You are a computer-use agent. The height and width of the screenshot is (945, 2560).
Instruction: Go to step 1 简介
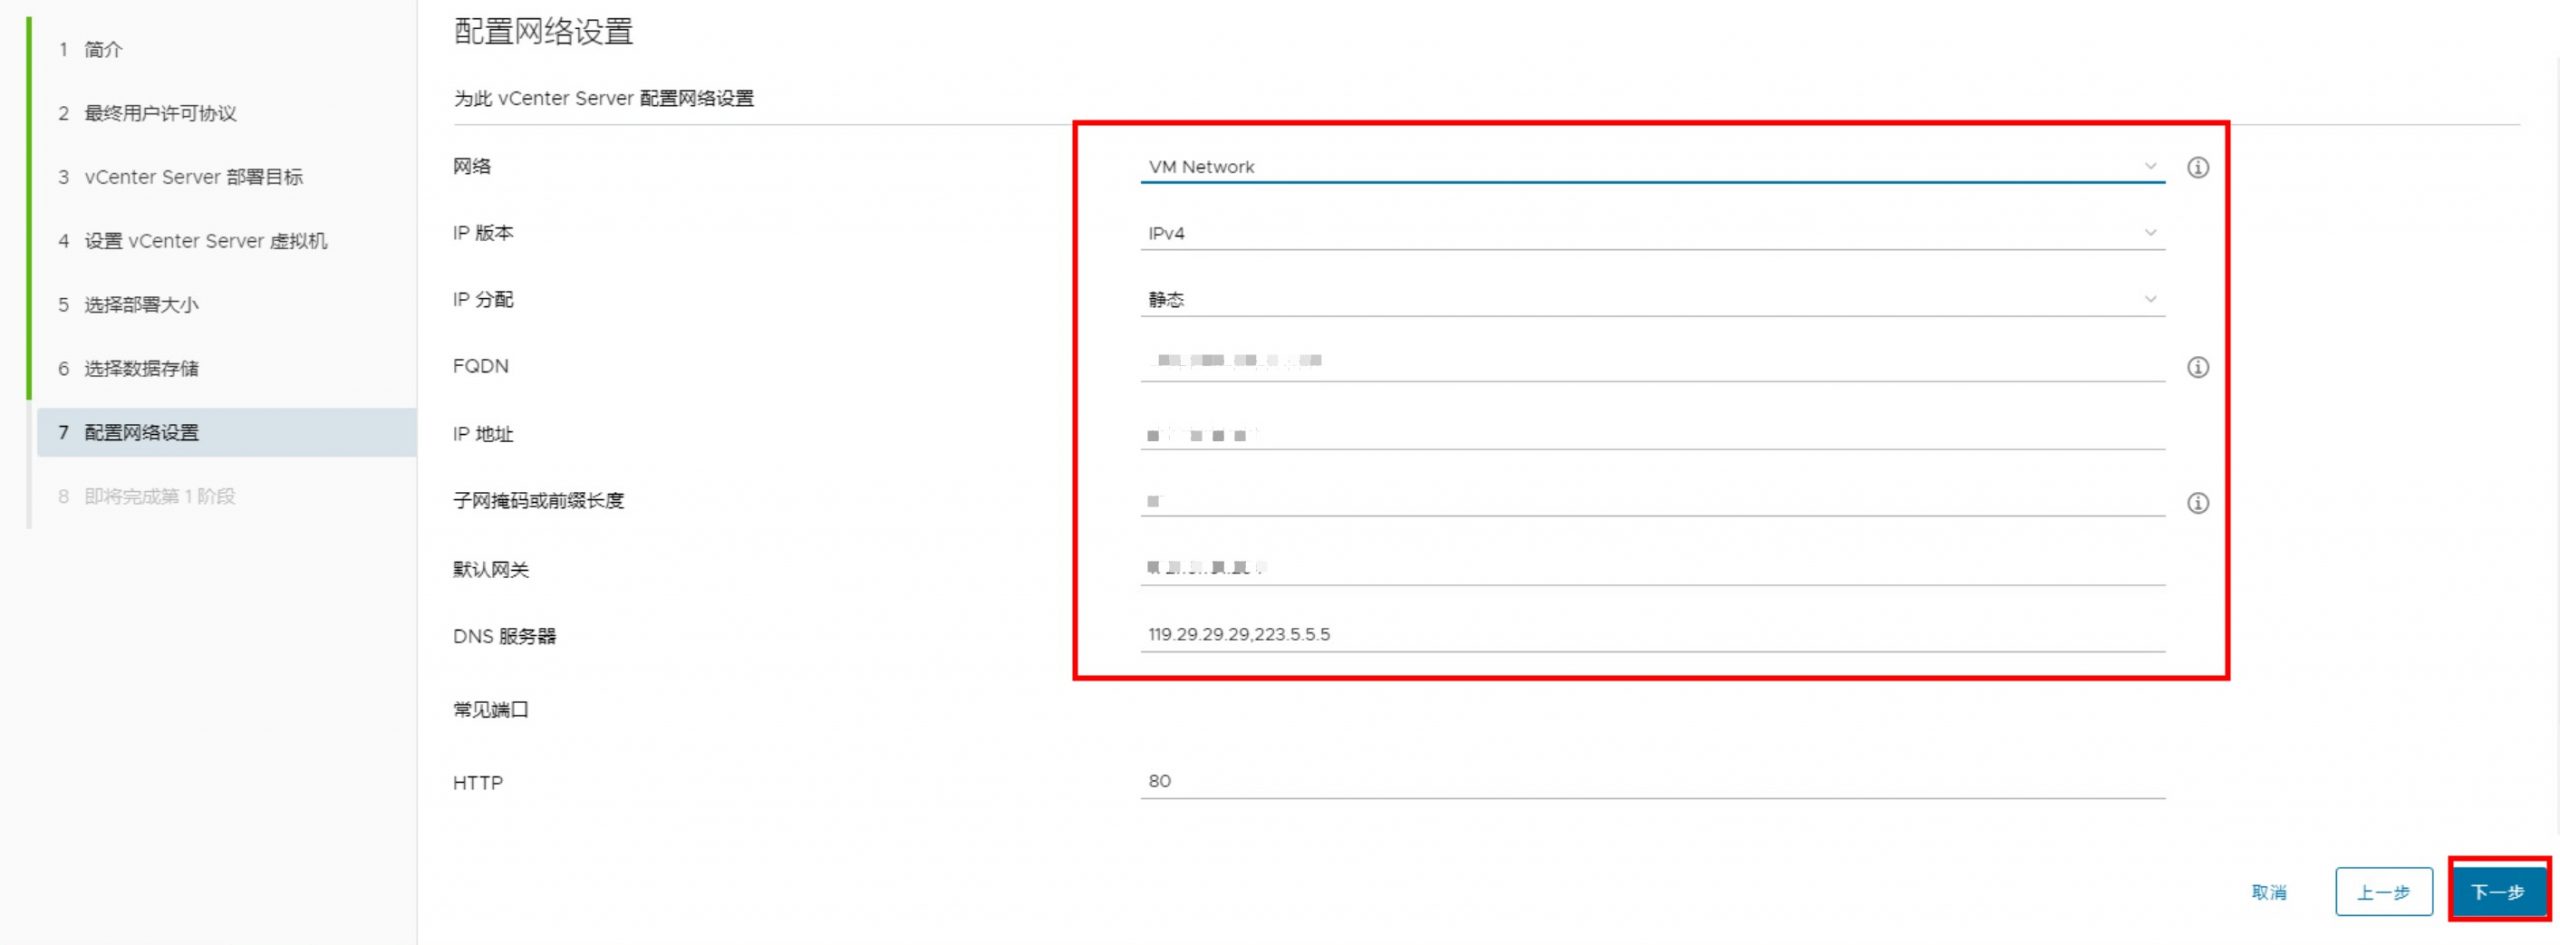coord(103,49)
